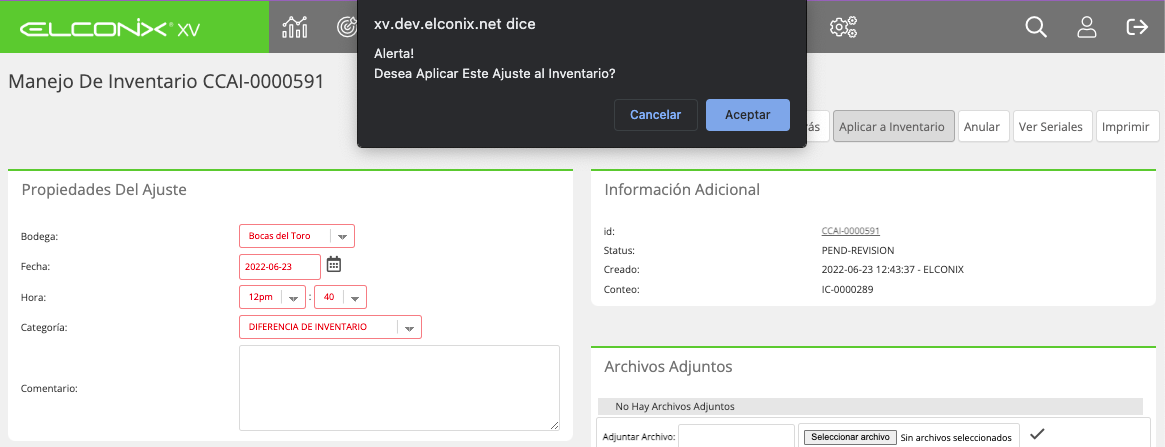Click Cancelar in the alert dialog
Viewport: 1165px width, 447px height.
click(x=655, y=115)
